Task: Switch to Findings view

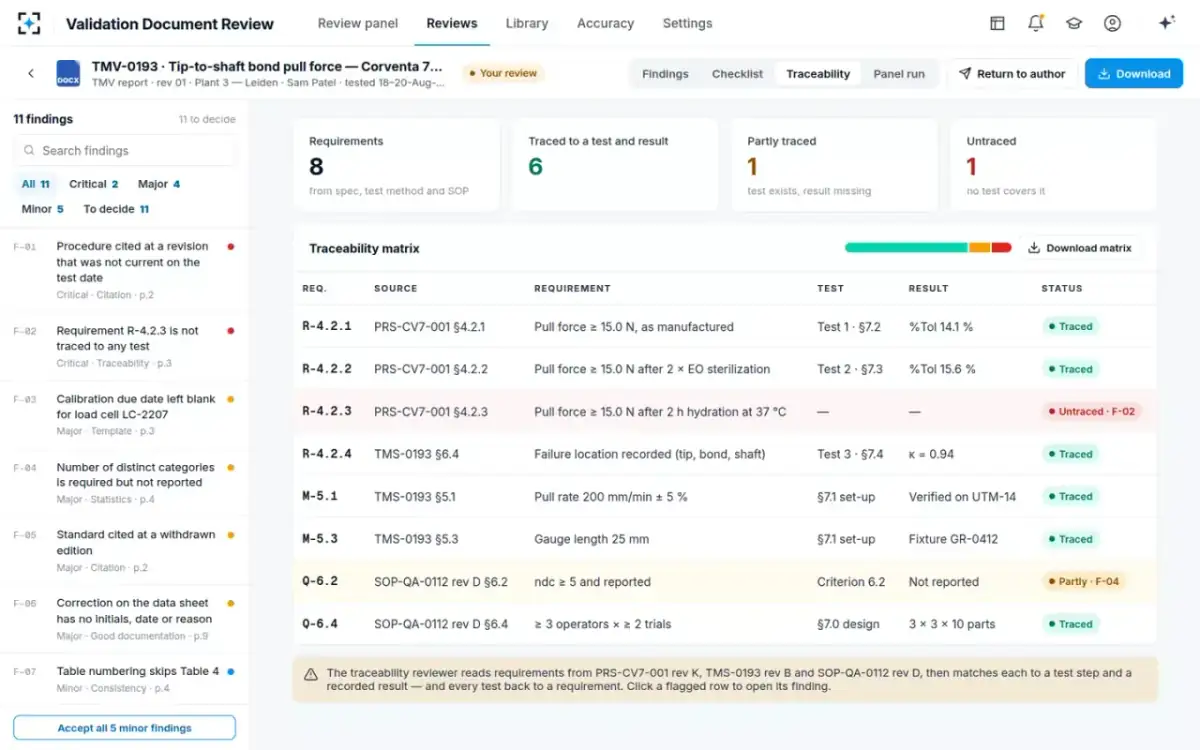Action: tap(665, 74)
